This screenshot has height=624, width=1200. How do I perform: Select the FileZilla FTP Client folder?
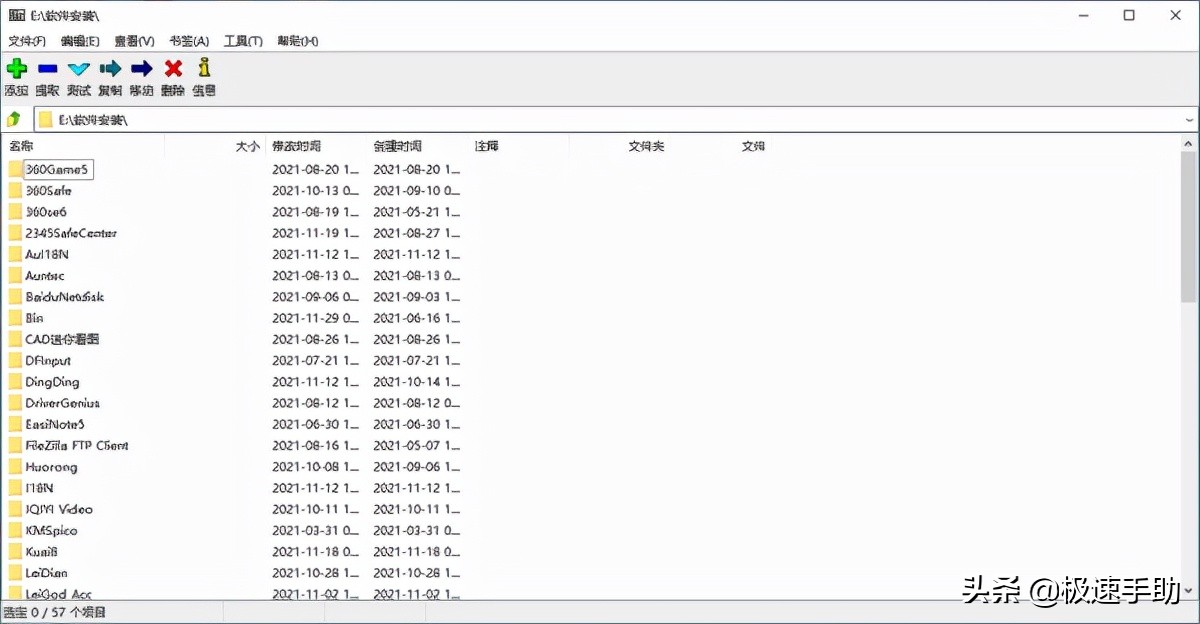pyautogui.click(x=70, y=445)
